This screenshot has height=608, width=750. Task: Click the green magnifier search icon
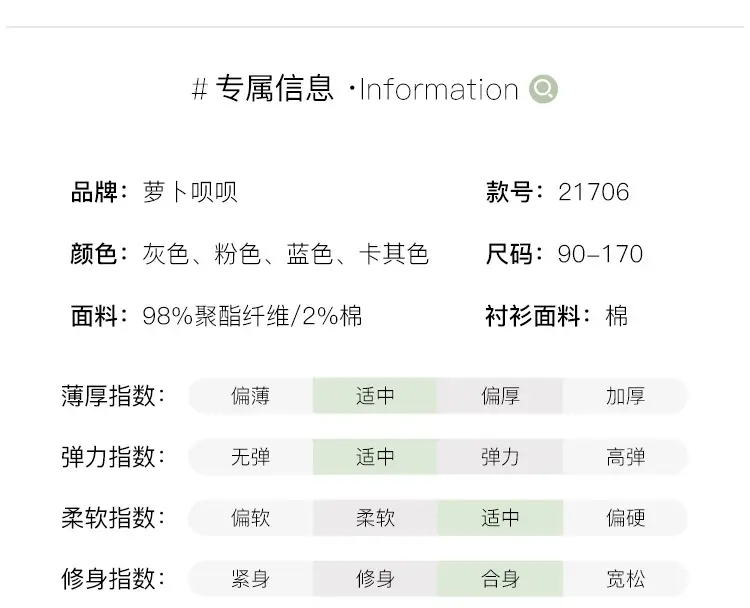[543, 88]
